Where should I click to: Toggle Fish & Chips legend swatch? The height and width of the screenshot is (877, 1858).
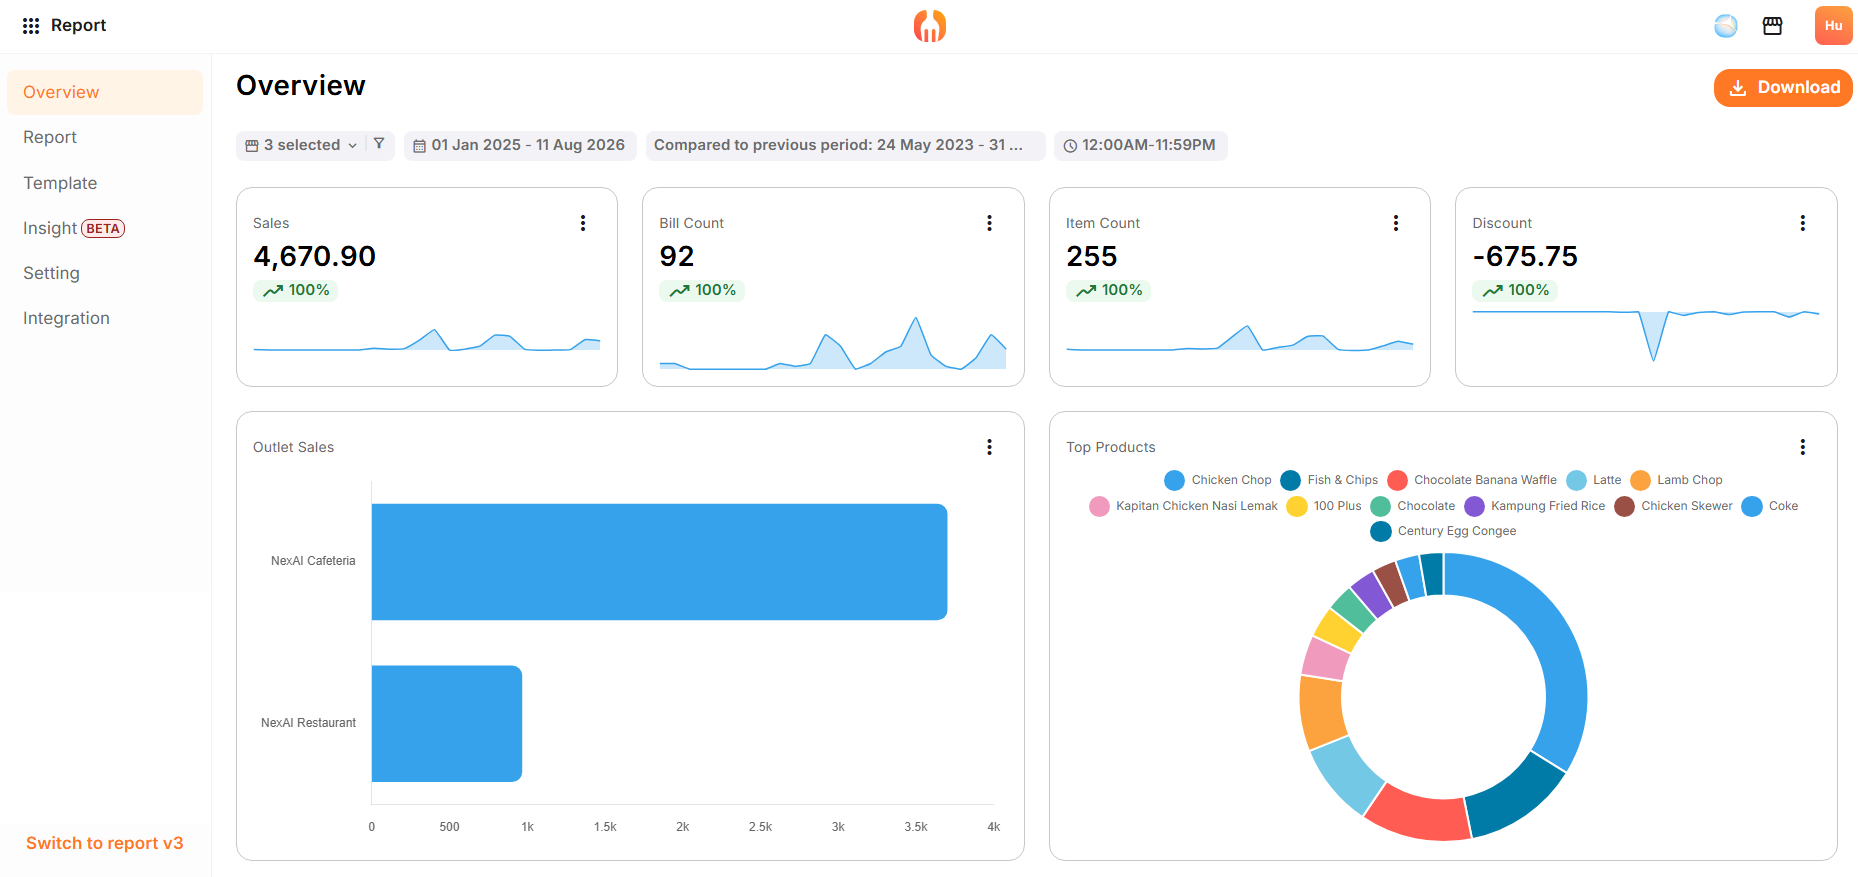tap(1290, 480)
